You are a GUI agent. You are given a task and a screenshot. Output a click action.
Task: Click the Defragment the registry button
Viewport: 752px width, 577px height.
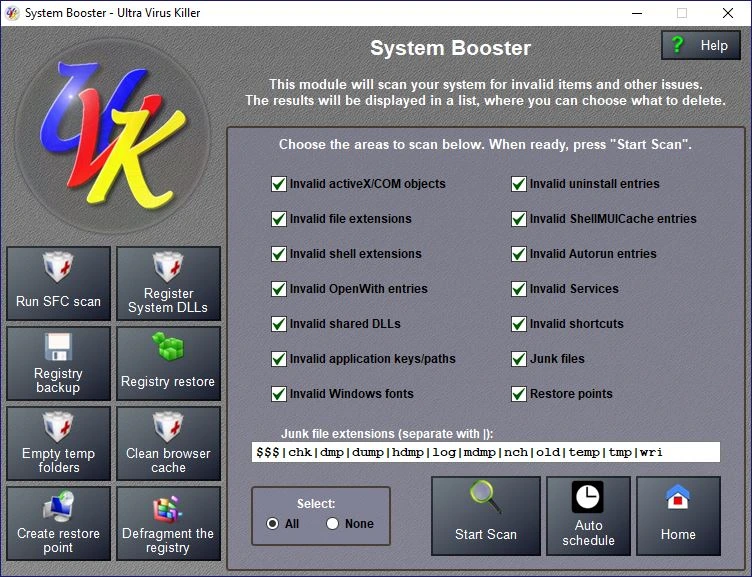[x=168, y=524]
